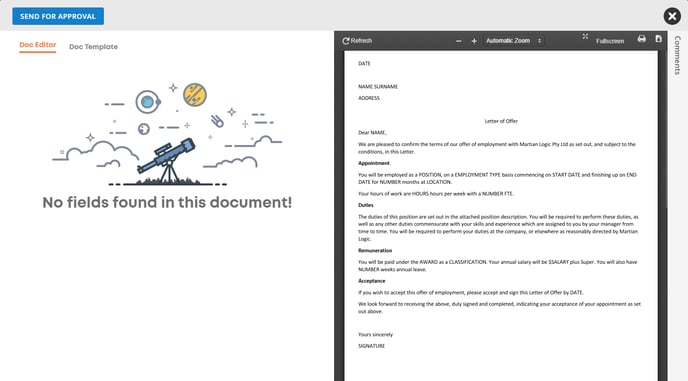This screenshot has width=688, height=381.
Task: Switch to the Doc Template tab
Action: (x=93, y=47)
